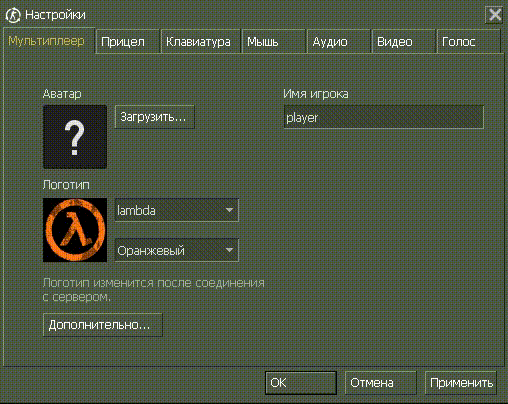Click the Загрузить... avatar button
This screenshot has height=404, width=508.
[155, 117]
